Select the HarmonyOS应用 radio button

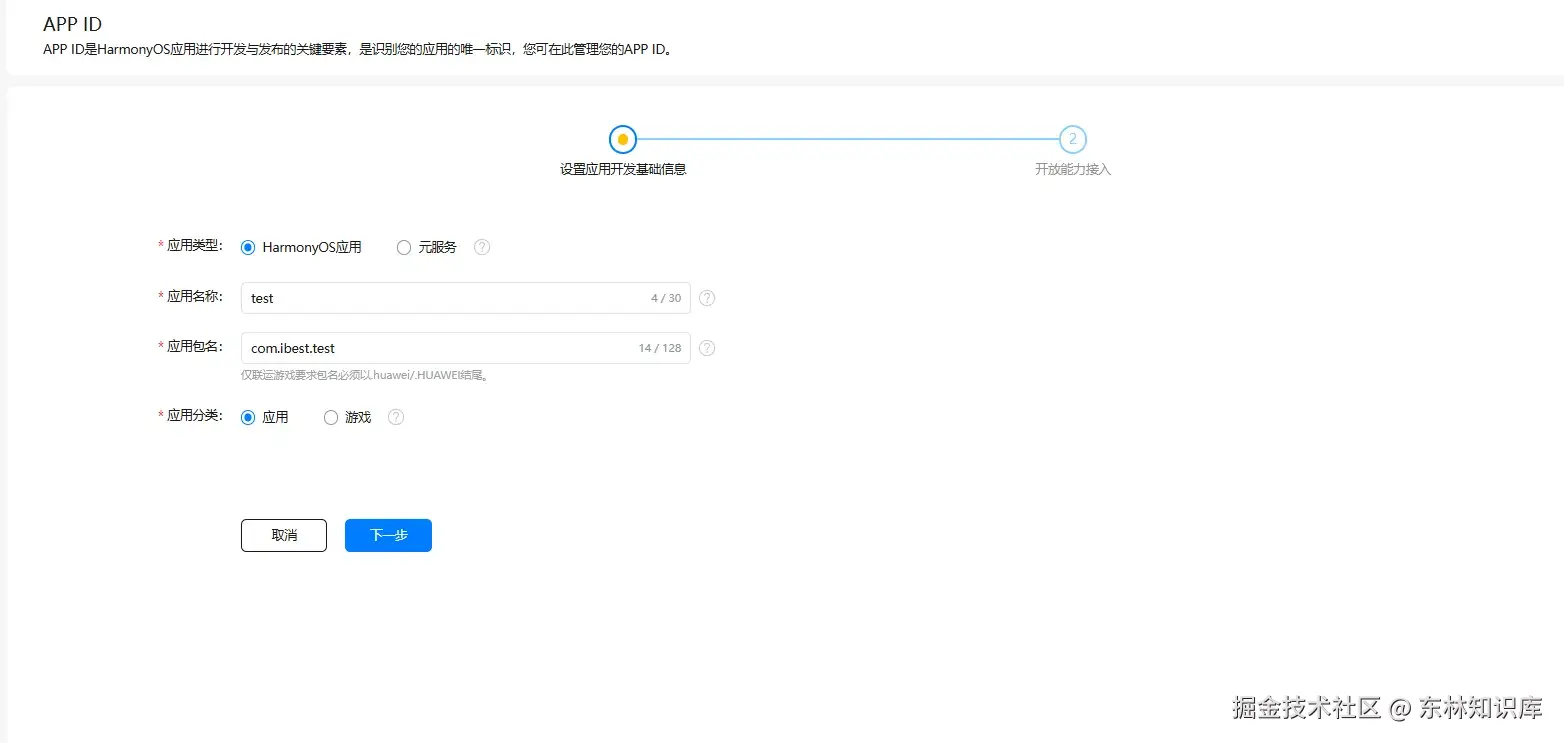(248, 247)
